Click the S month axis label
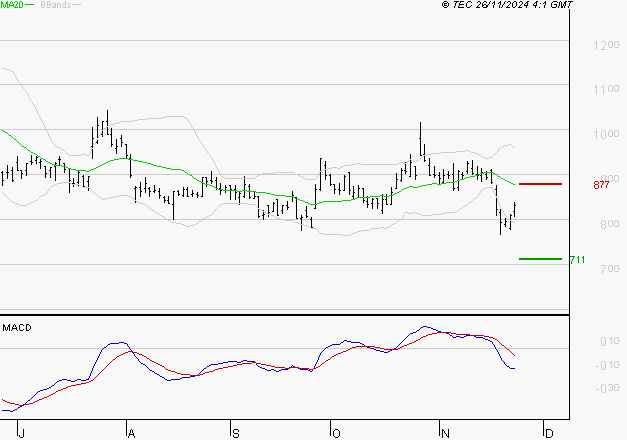The image size is (627, 440). (236, 434)
